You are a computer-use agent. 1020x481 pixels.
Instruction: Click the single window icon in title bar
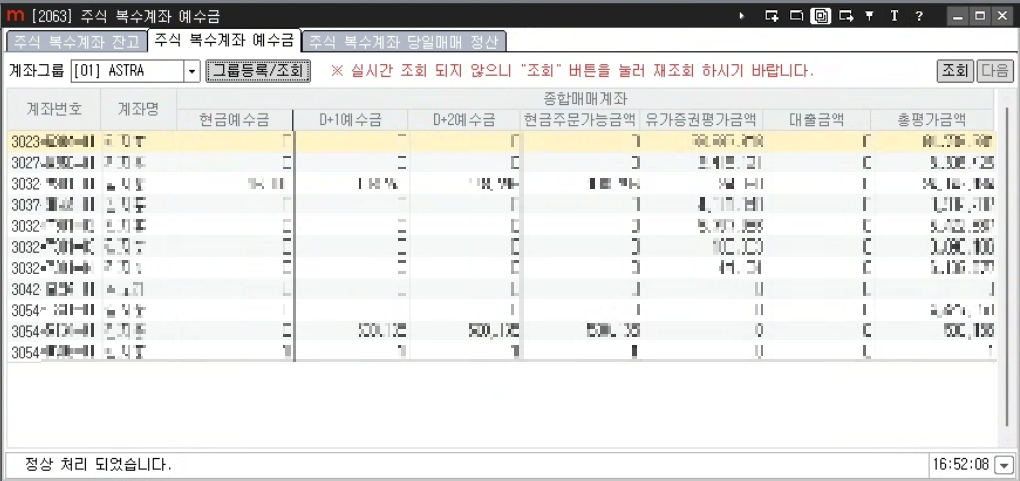(x=796, y=16)
